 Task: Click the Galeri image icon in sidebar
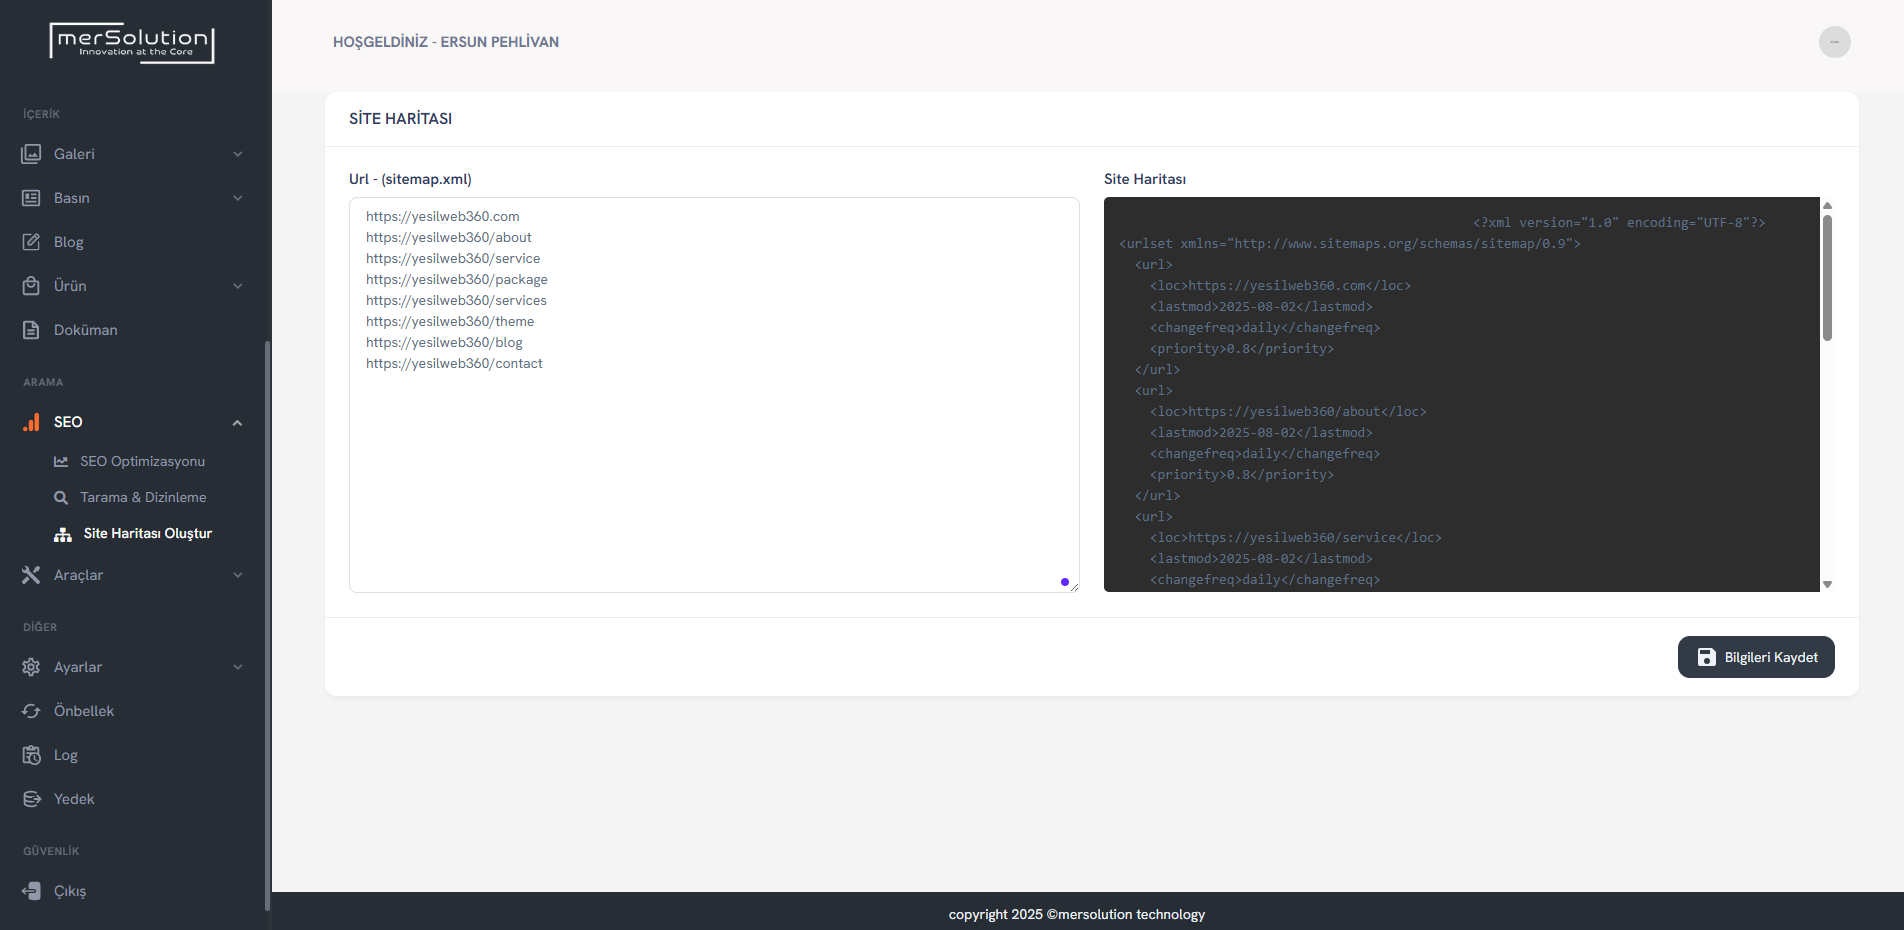tap(31, 154)
